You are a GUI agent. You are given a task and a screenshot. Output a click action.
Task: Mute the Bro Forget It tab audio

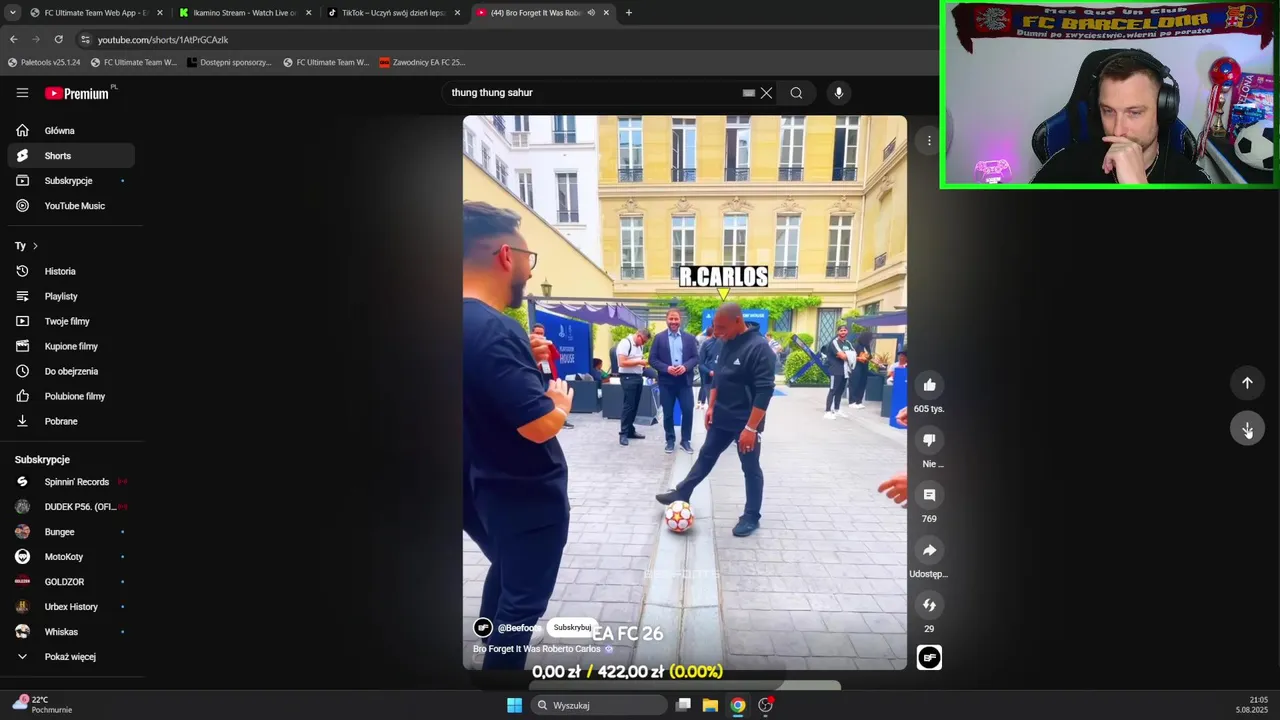tap(591, 13)
